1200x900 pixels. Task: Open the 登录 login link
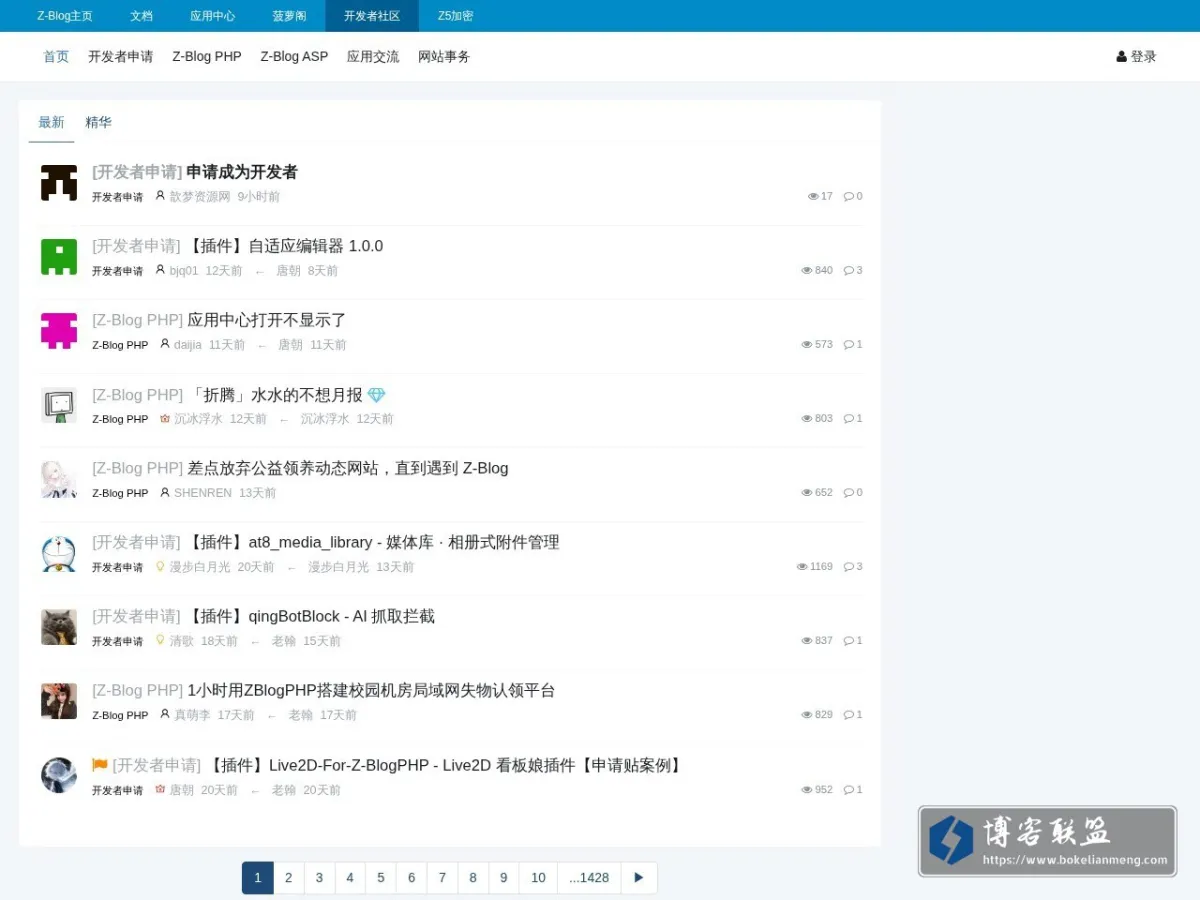1136,57
